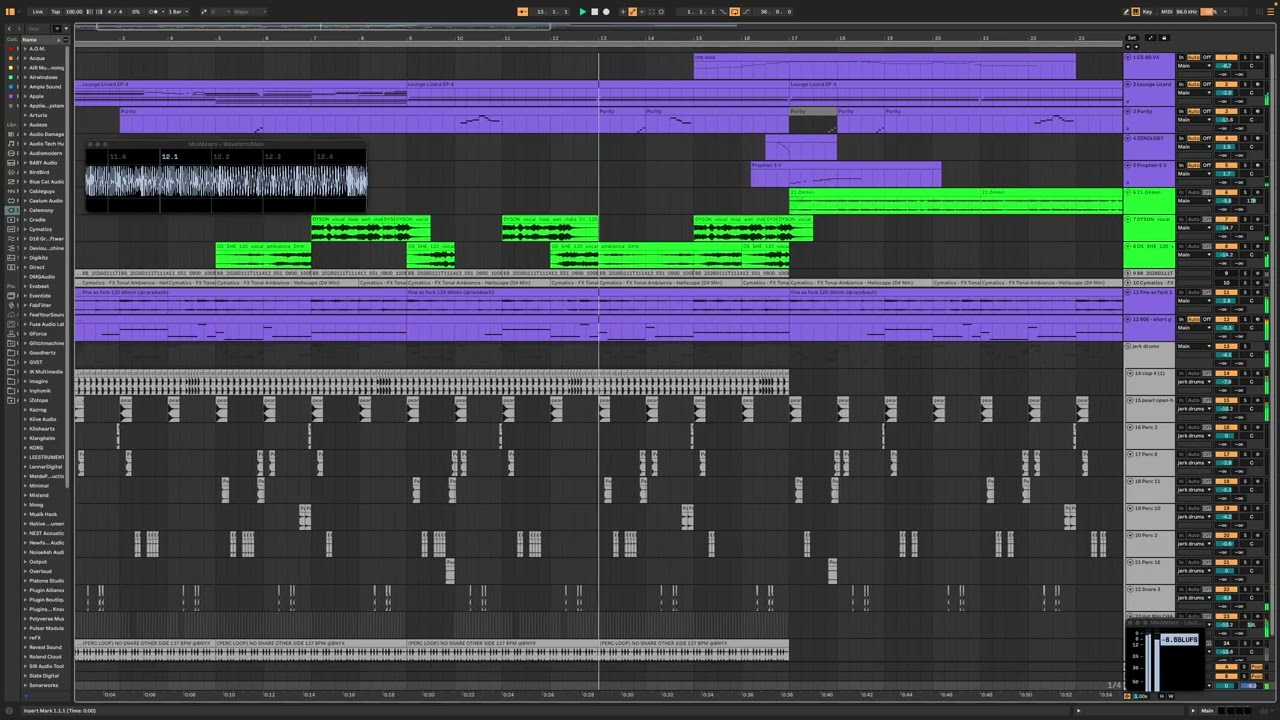Click the Set locator button
The image size is (1280, 720).
[x=1132, y=38]
